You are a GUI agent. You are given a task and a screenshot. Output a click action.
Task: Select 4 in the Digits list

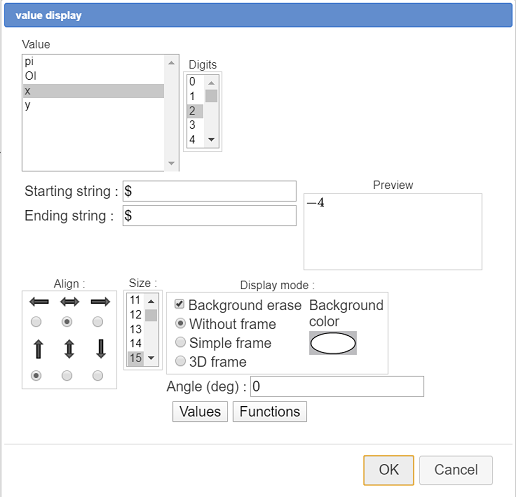pyautogui.click(x=195, y=139)
